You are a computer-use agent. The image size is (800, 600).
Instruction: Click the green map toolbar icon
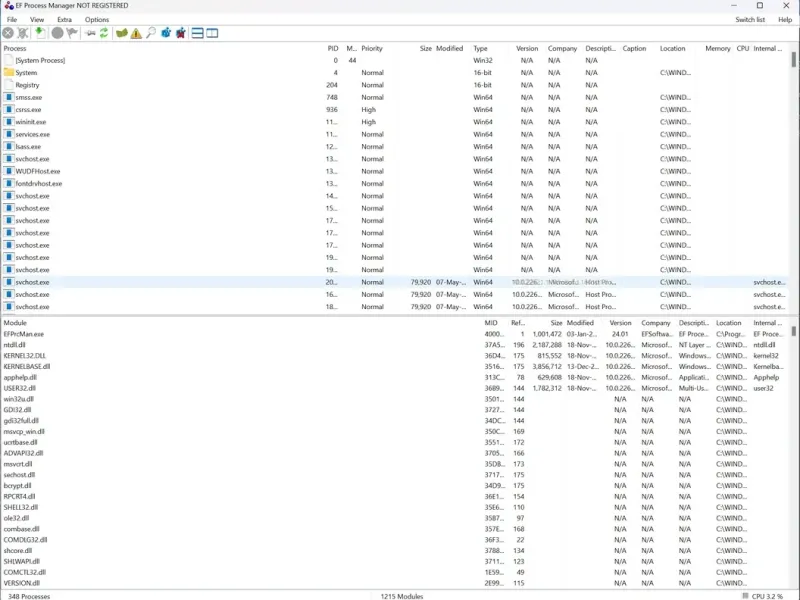[x=121, y=33]
